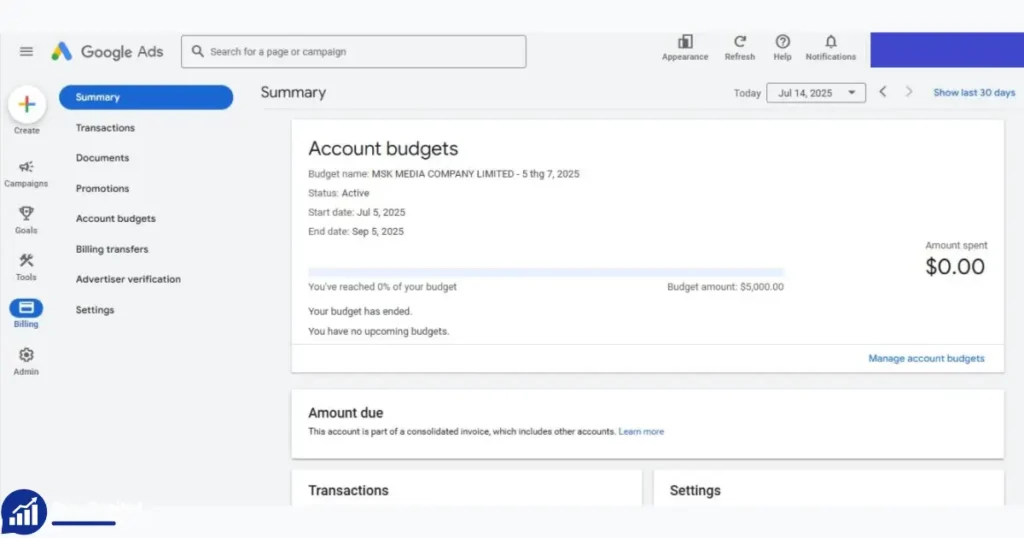The image size is (1024, 538).
Task: Click Budget amount: $5,000.00 text
Action: coord(725,287)
